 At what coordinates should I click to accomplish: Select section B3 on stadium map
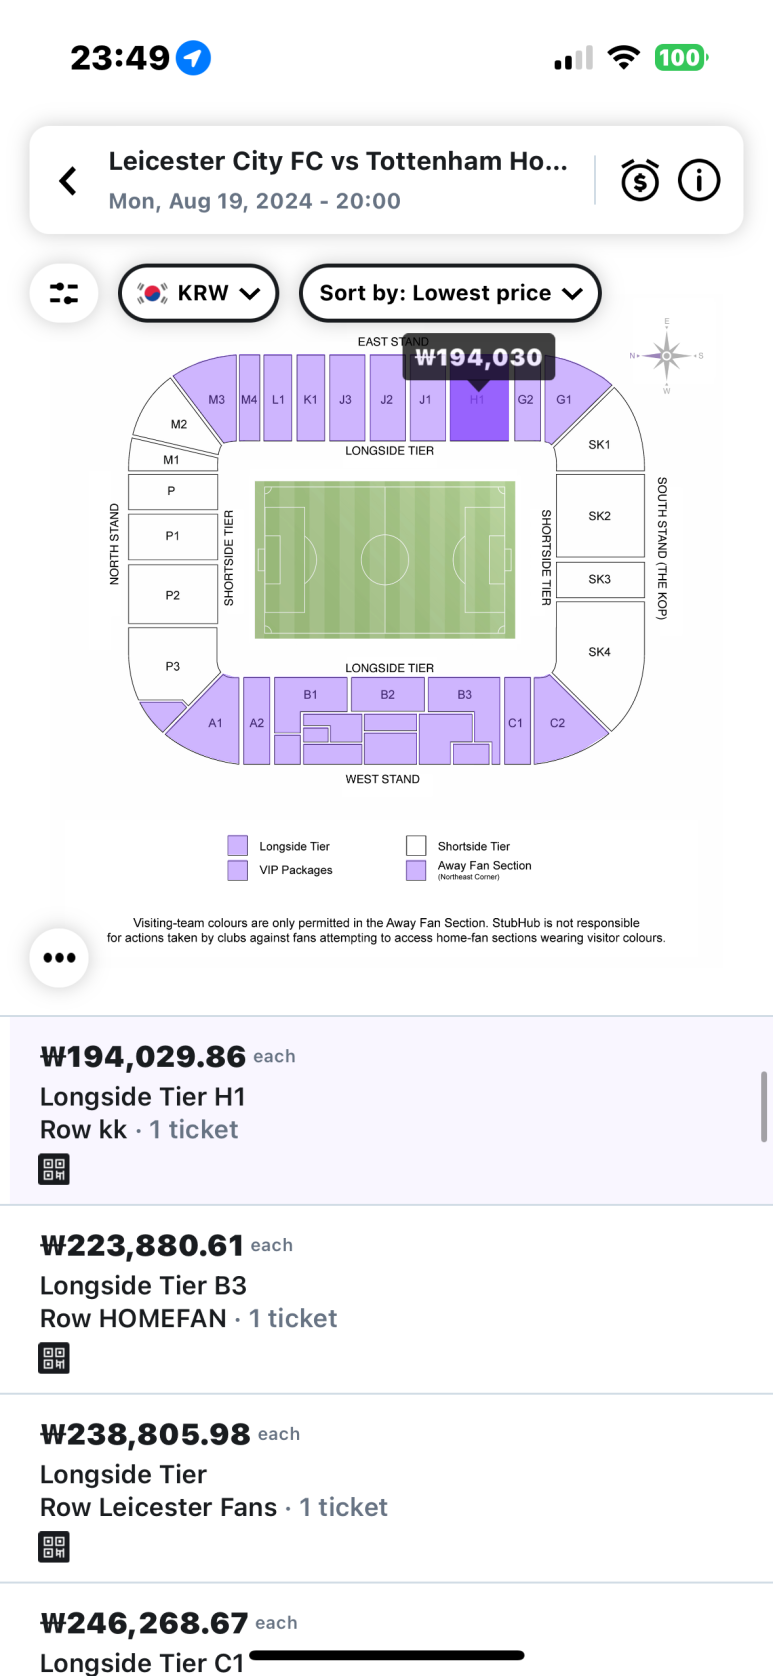pyautogui.click(x=464, y=694)
